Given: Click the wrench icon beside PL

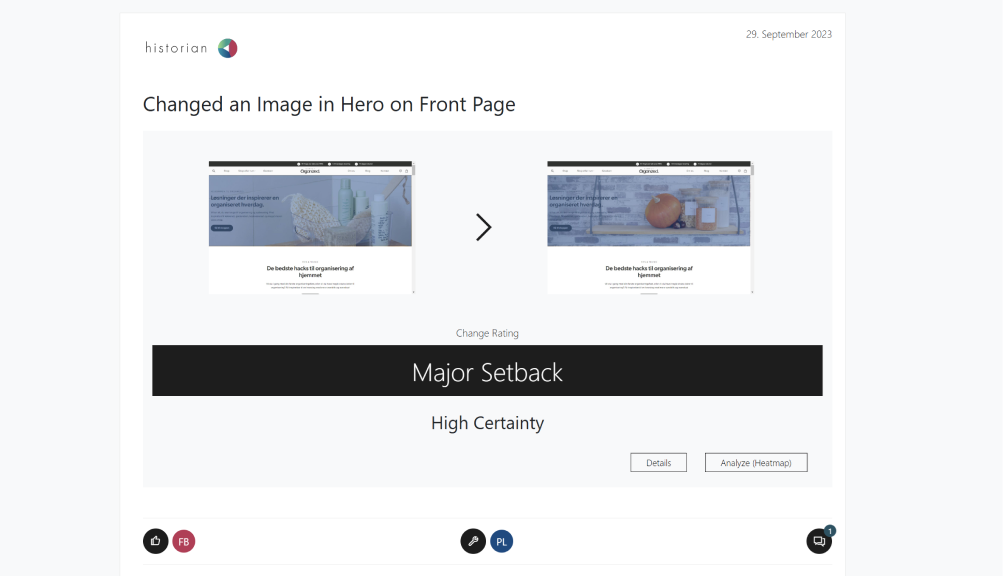Looking at the screenshot, I should click(473, 541).
